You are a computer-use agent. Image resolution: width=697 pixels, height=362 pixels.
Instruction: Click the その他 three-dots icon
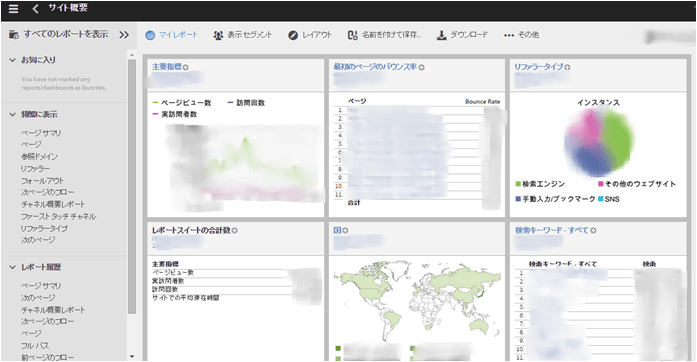pyautogui.click(x=509, y=35)
